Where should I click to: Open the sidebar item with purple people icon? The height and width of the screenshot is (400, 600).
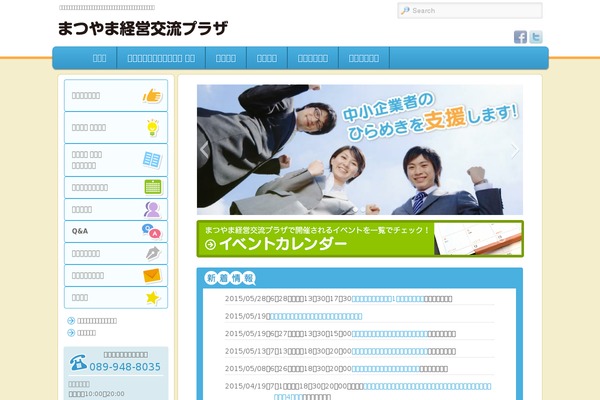click(116, 209)
